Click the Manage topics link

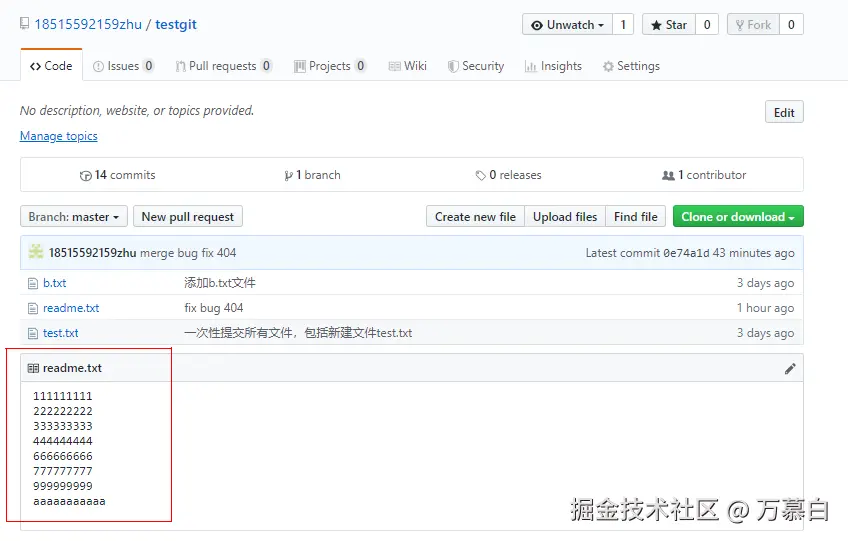click(59, 136)
